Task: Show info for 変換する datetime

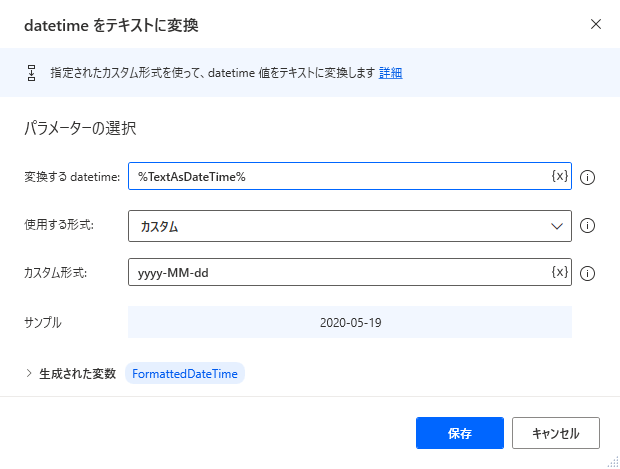Action: 588,177
